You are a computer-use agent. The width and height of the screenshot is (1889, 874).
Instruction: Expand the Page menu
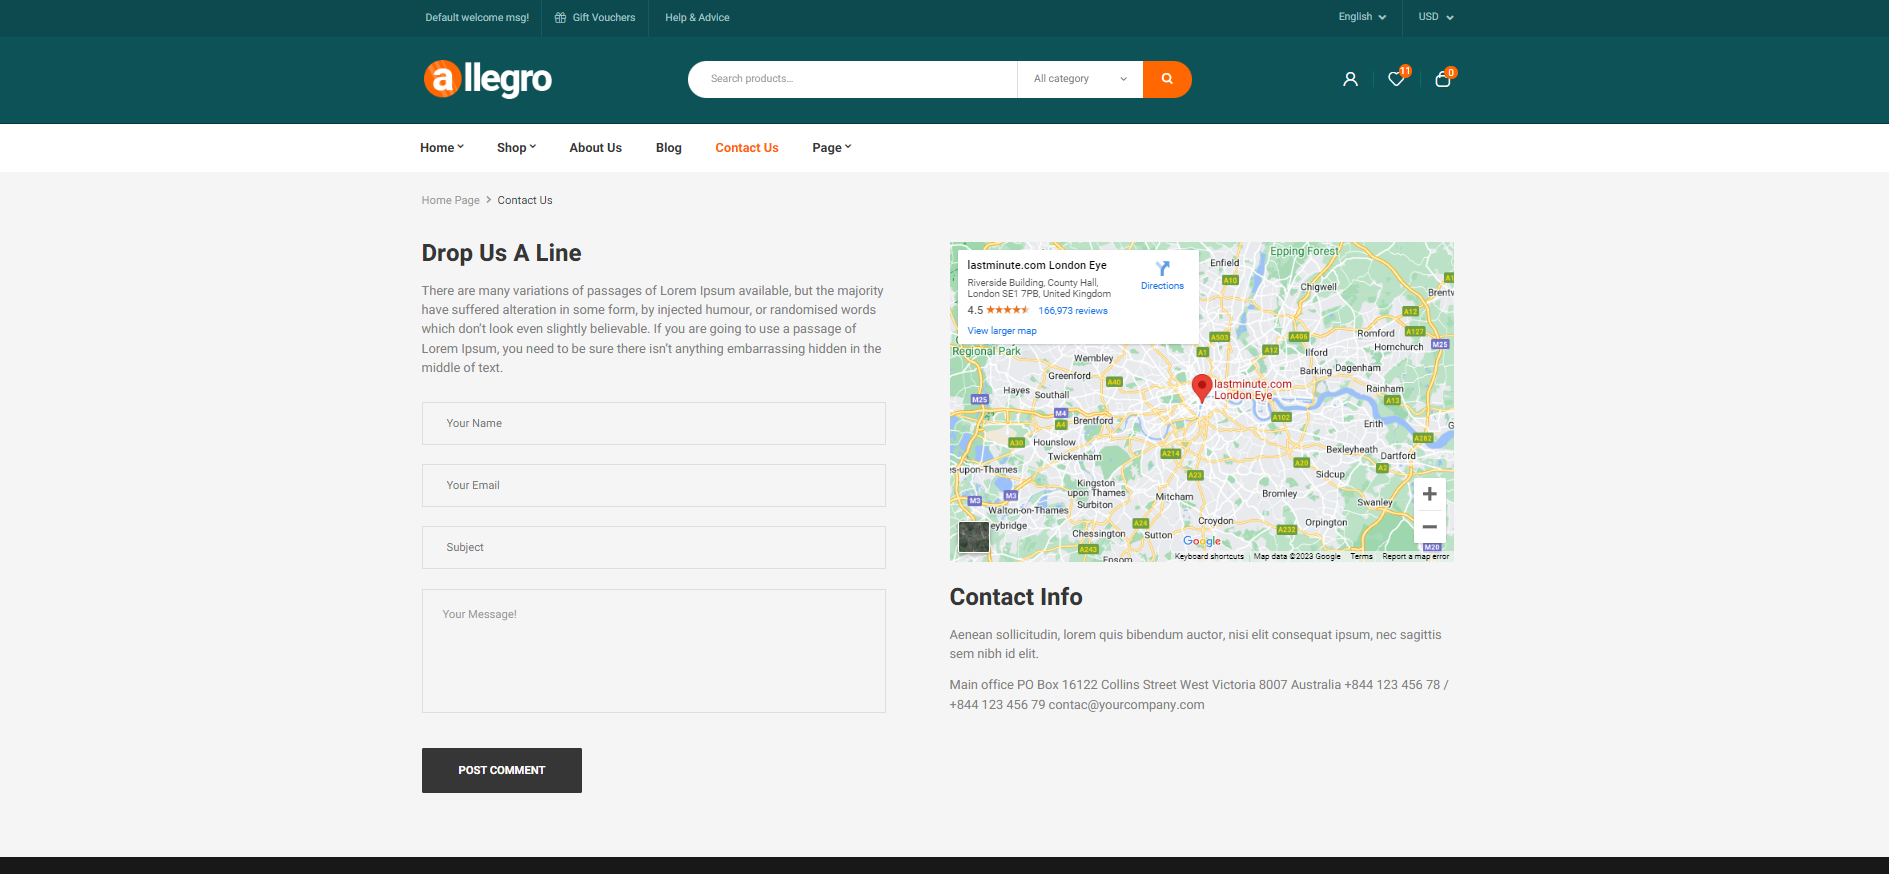832,148
